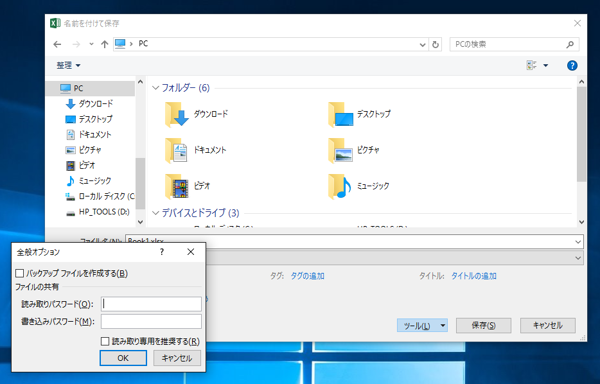Click the Back navigation arrow
Image resolution: width=600 pixels, height=384 pixels.
57,44
